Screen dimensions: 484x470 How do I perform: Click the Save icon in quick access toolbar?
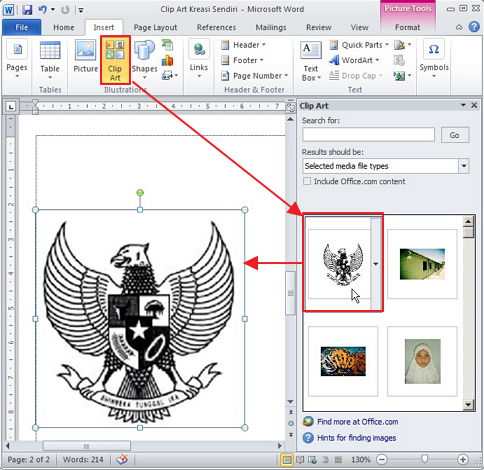click(x=27, y=9)
